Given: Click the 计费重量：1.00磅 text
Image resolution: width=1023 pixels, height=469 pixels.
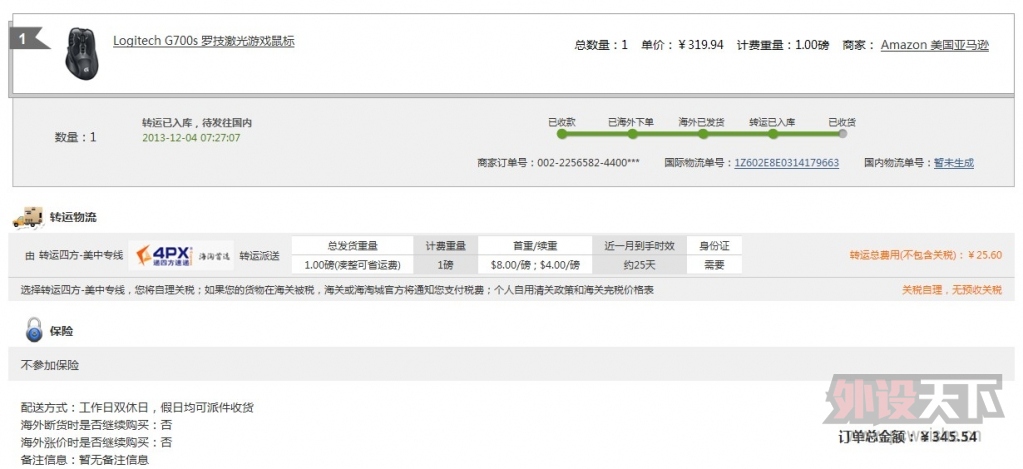Looking at the screenshot, I should coord(783,45).
